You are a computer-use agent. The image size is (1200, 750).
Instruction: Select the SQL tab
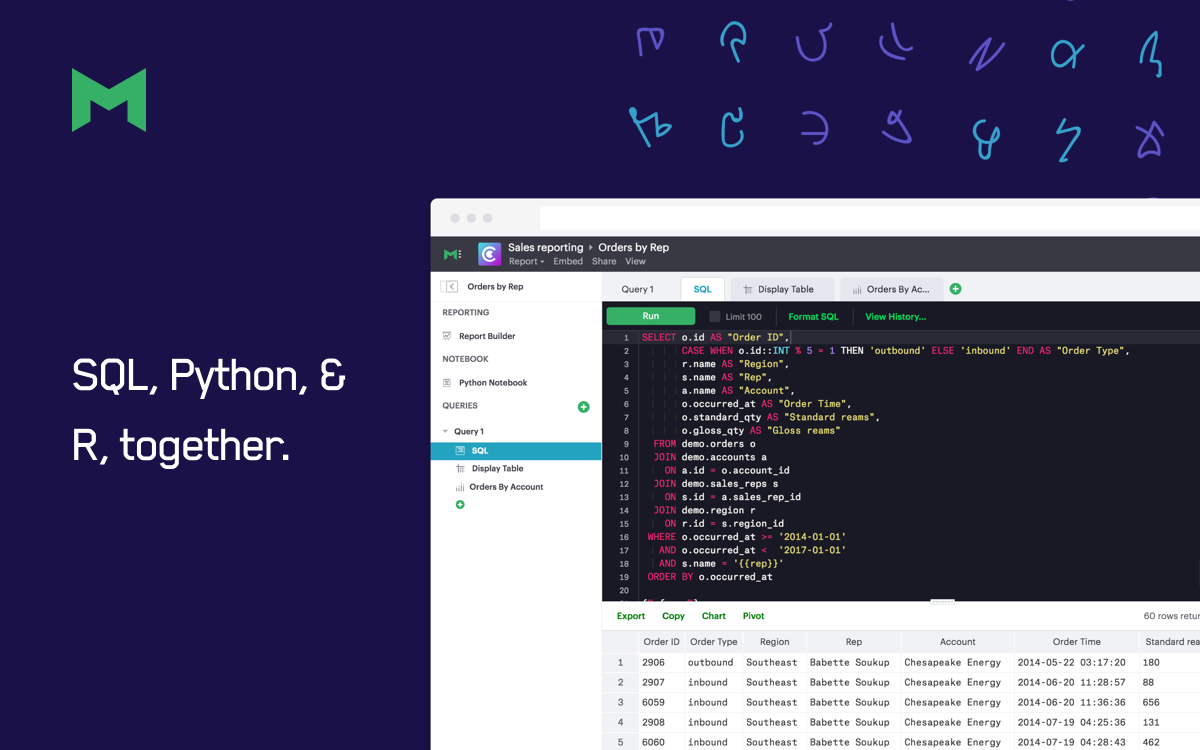tap(703, 289)
